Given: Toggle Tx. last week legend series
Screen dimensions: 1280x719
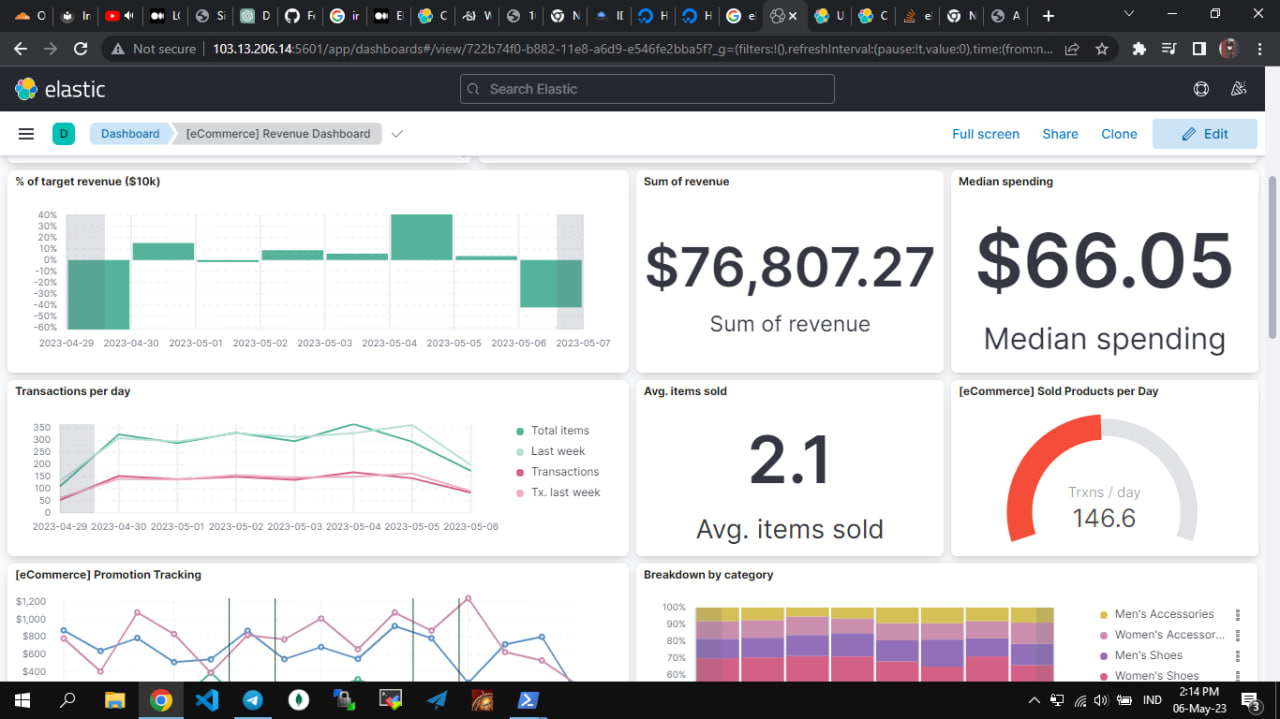Looking at the screenshot, I should [x=566, y=492].
